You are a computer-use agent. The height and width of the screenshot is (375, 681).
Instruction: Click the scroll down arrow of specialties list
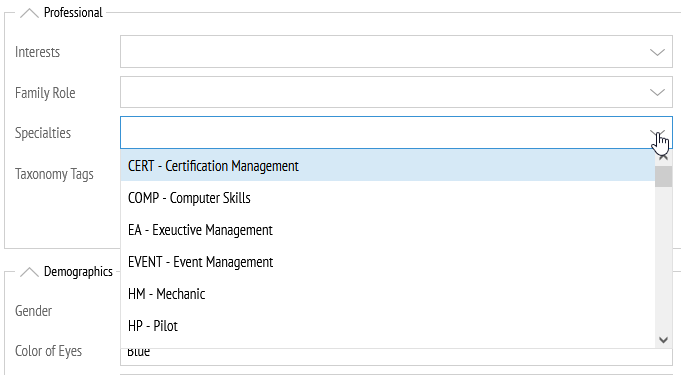[x=663, y=340]
